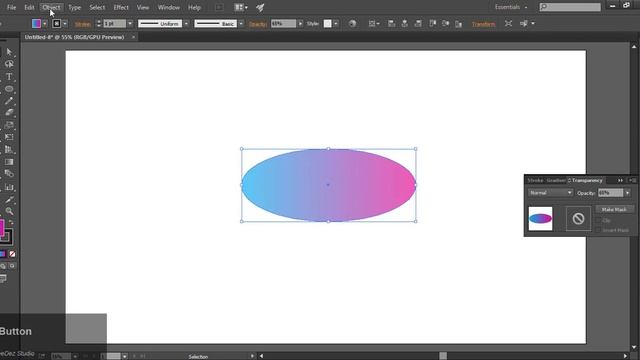This screenshot has height=360, width=640.
Task: Open graphic Style dropdown arrow
Action: (336, 24)
